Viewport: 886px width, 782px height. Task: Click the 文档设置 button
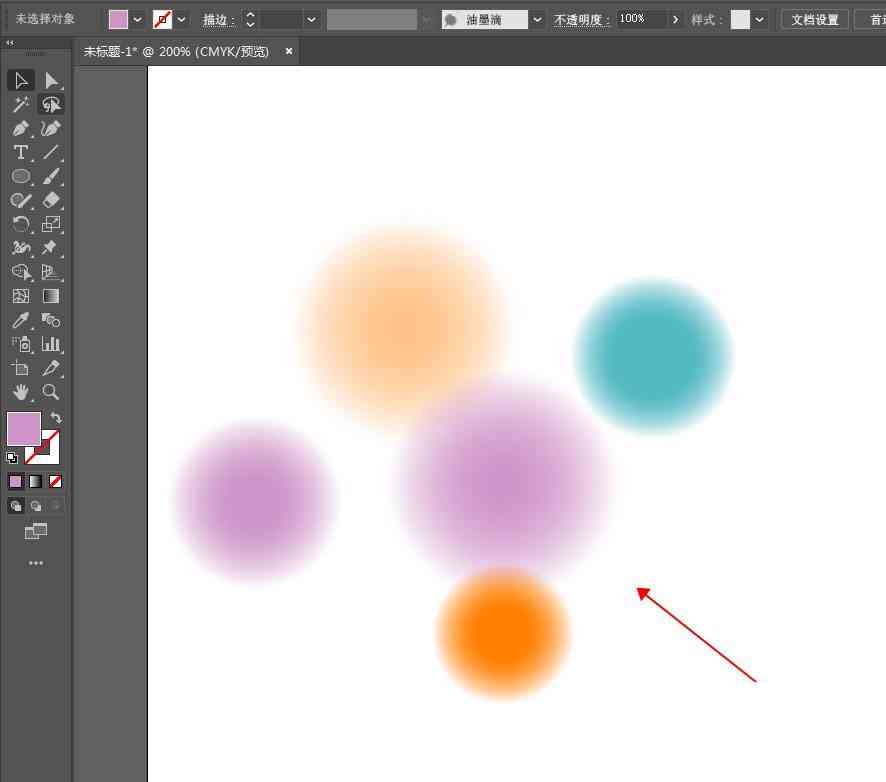click(815, 20)
